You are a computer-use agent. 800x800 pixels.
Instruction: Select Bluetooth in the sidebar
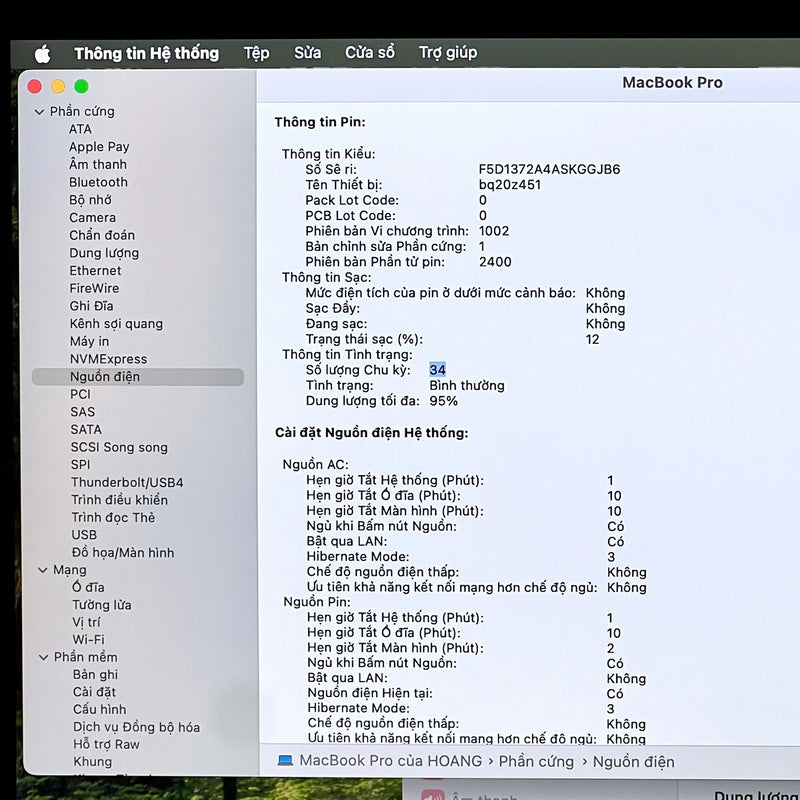click(x=98, y=182)
